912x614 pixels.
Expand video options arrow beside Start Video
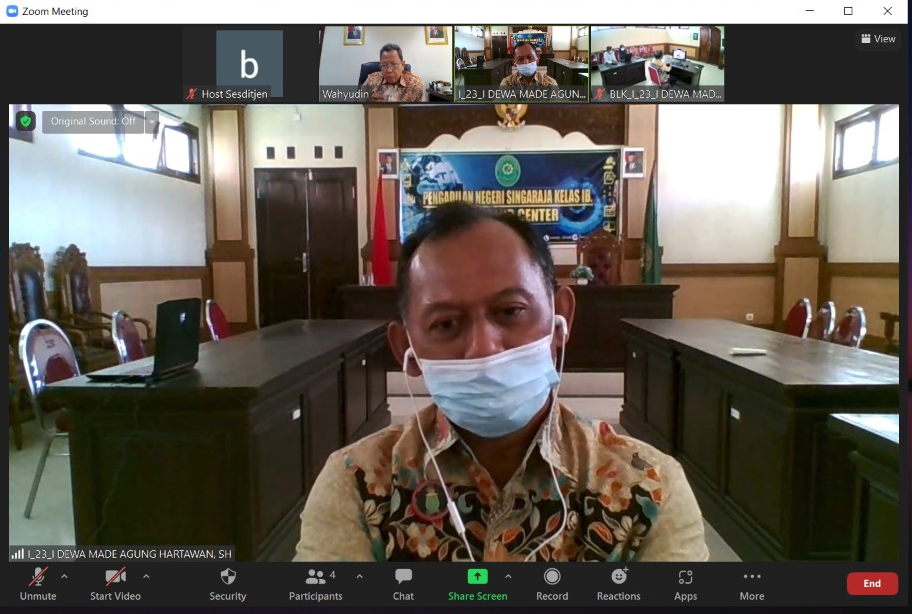tap(146, 576)
